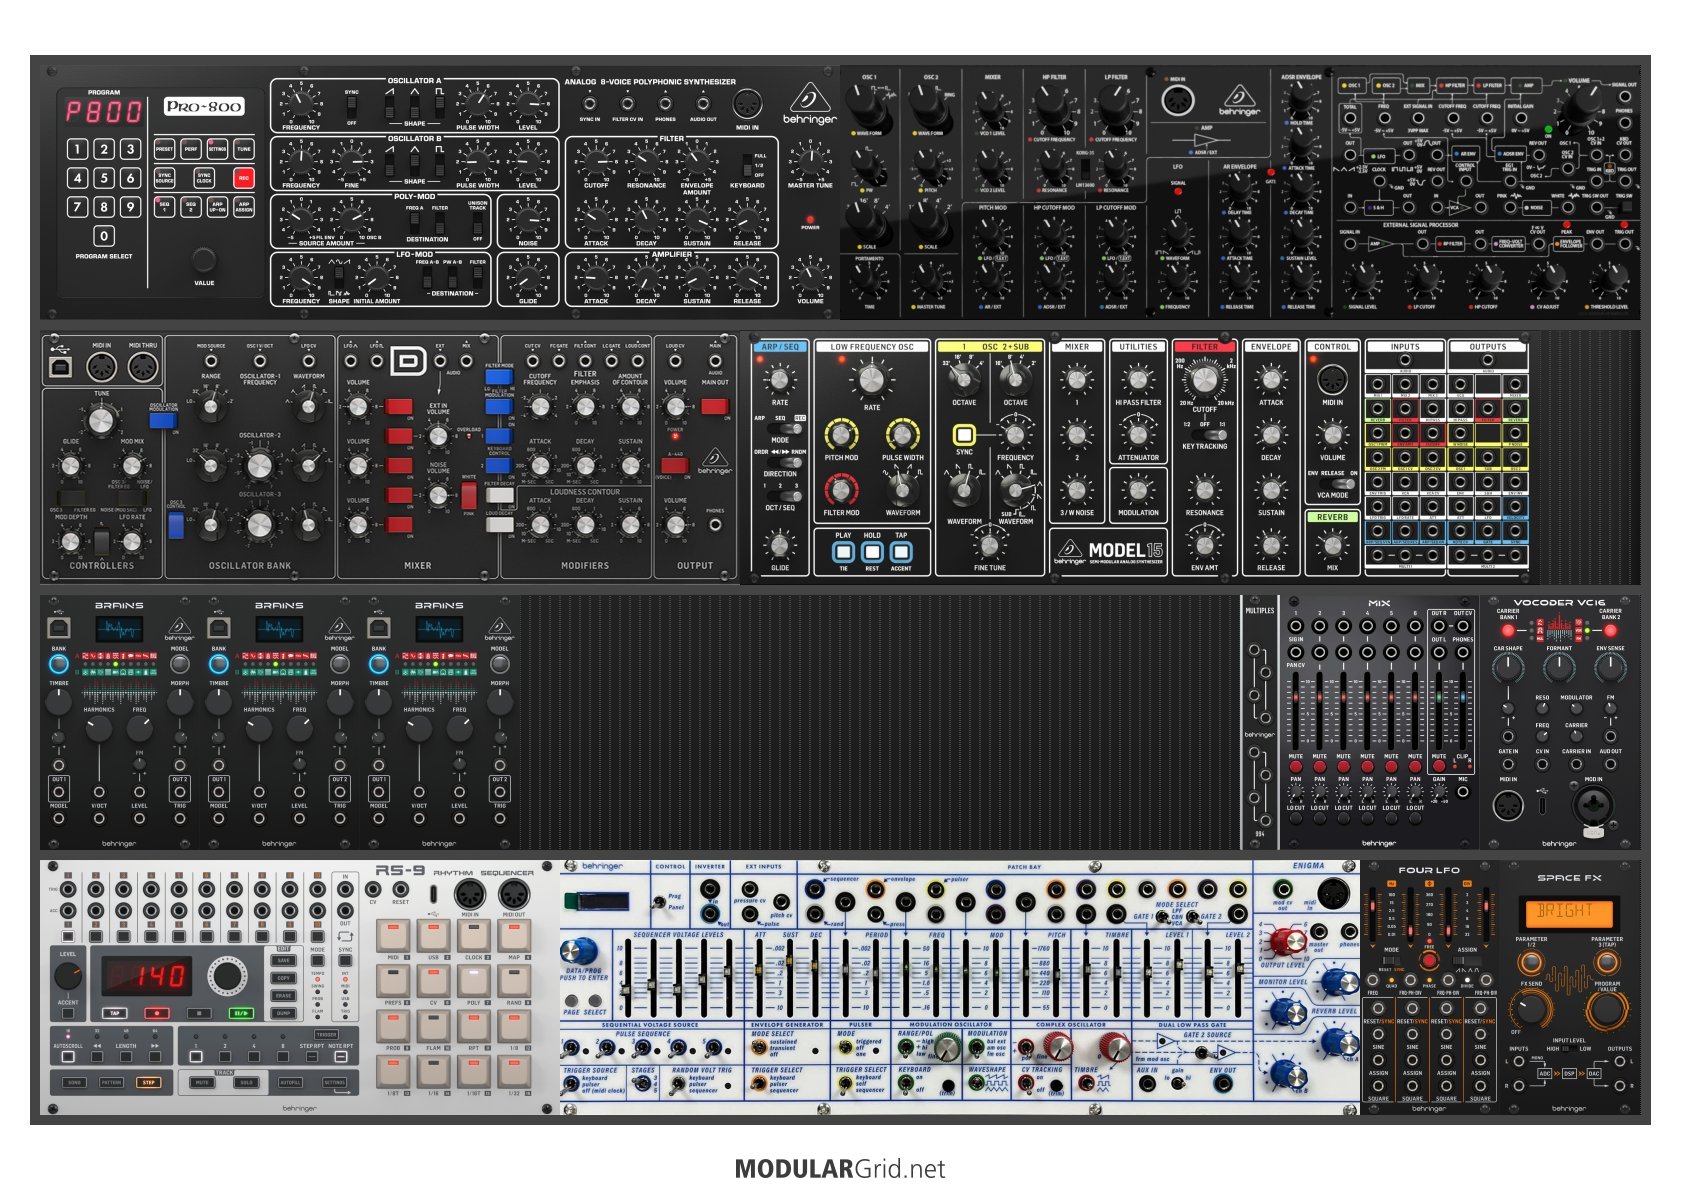The width and height of the screenshot is (1681, 1190).
Task: Click the RS-9 track SOLO button
Action: click(246, 1082)
